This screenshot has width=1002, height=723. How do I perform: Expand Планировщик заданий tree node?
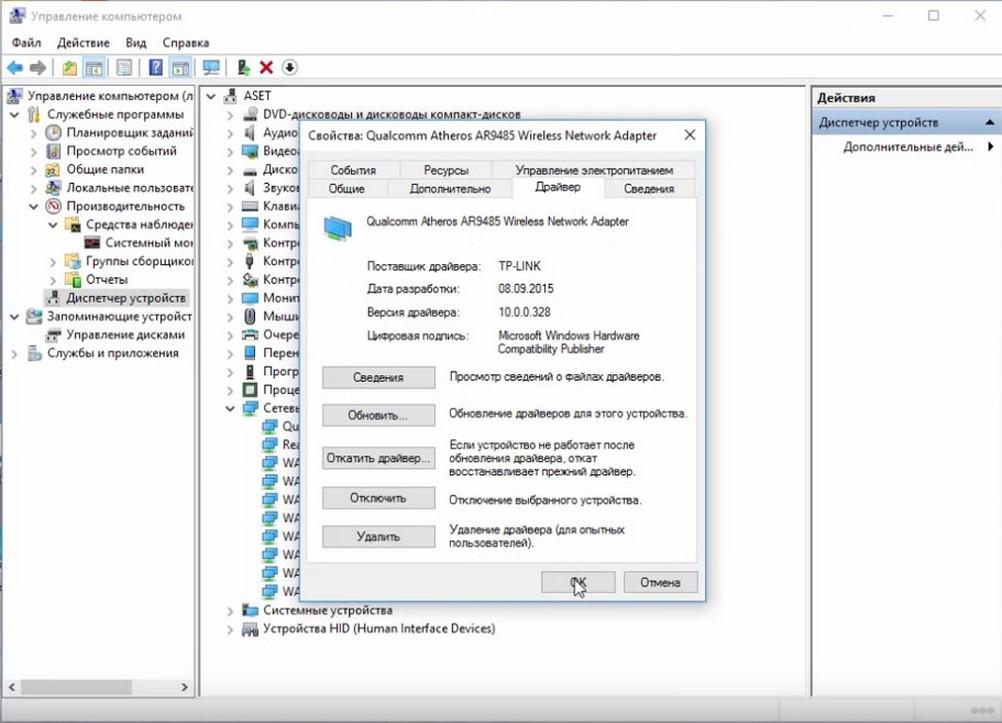[34, 133]
